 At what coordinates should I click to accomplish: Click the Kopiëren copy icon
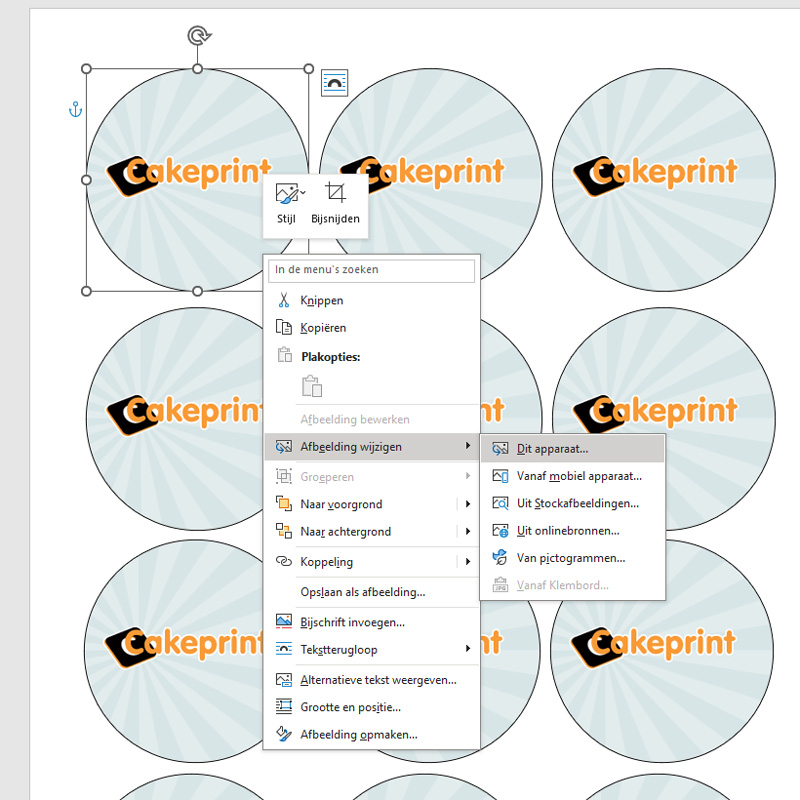pos(284,327)
